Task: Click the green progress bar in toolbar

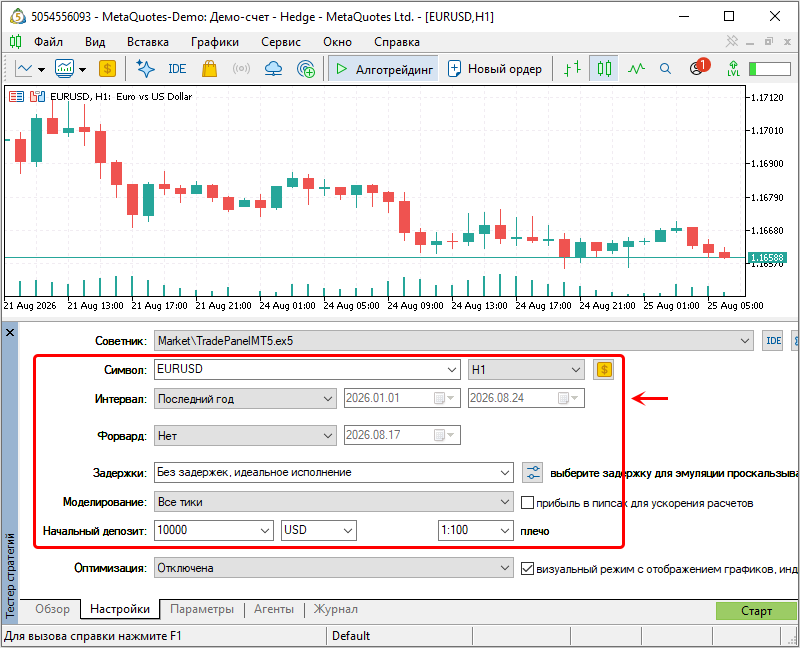Action: tap(769, 68)
